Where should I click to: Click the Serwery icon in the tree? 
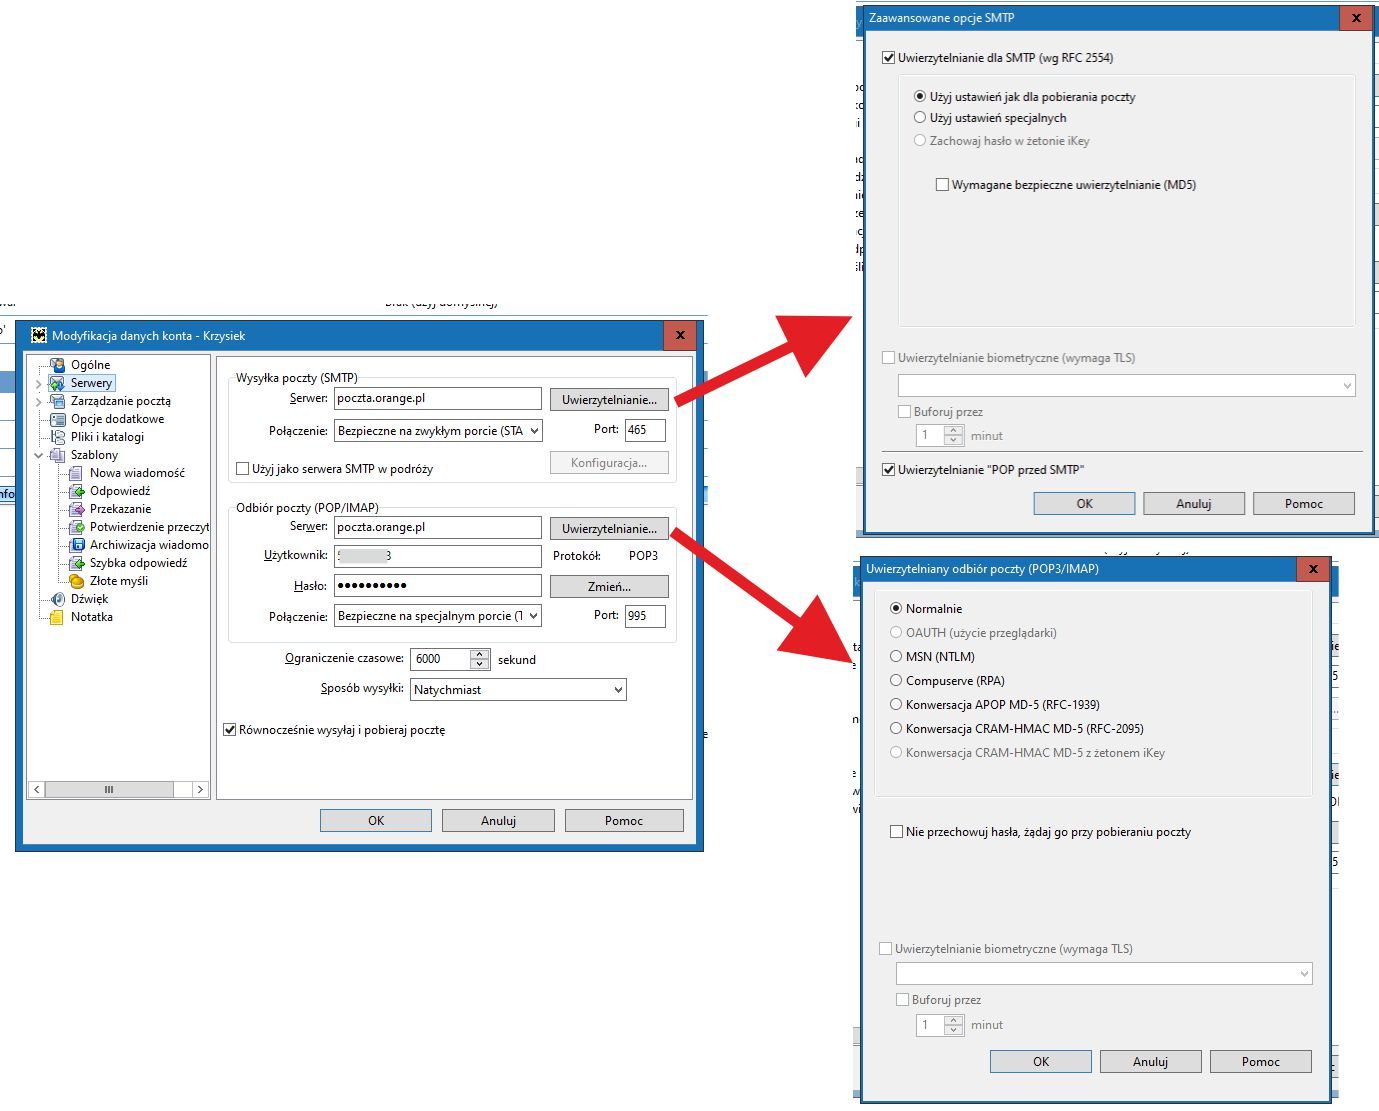pos(58,383)
